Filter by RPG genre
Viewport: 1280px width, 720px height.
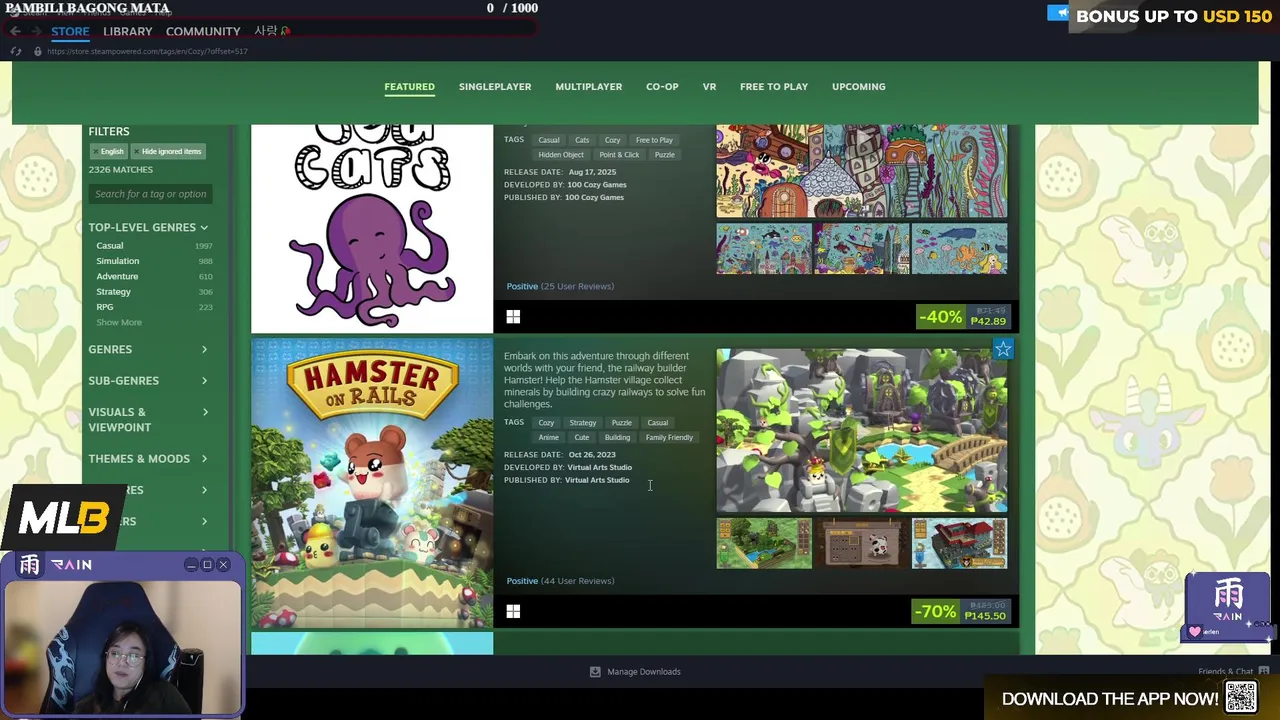[x=104, y=307]
